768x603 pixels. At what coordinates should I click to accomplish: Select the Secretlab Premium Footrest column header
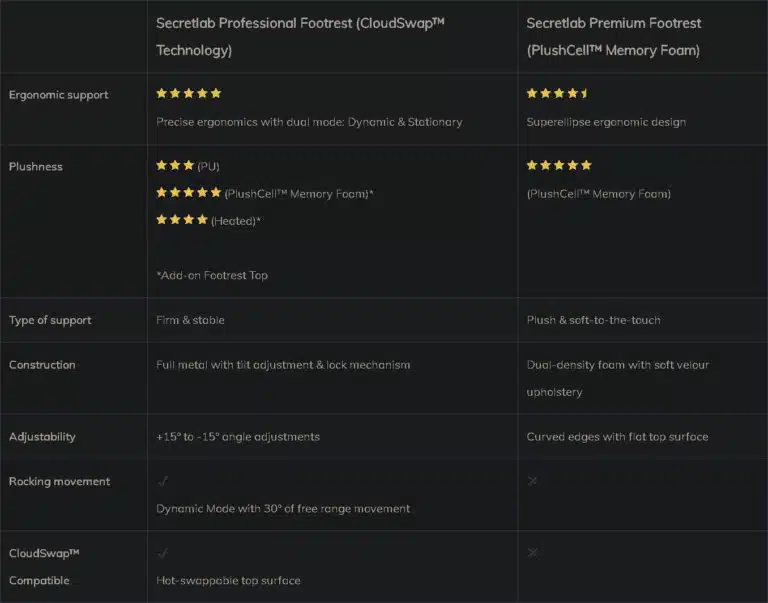coord(614,36)
